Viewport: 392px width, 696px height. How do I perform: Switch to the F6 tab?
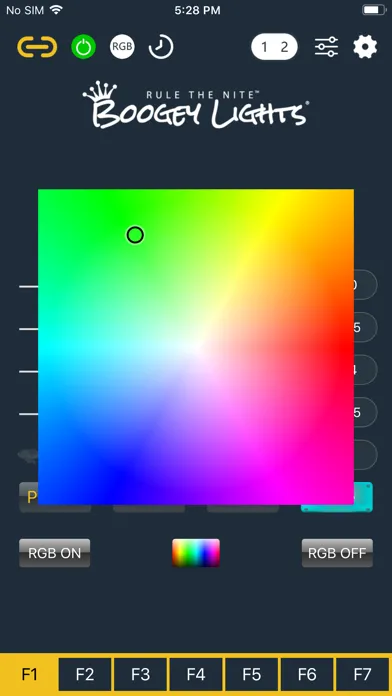(x=307, y=675)
